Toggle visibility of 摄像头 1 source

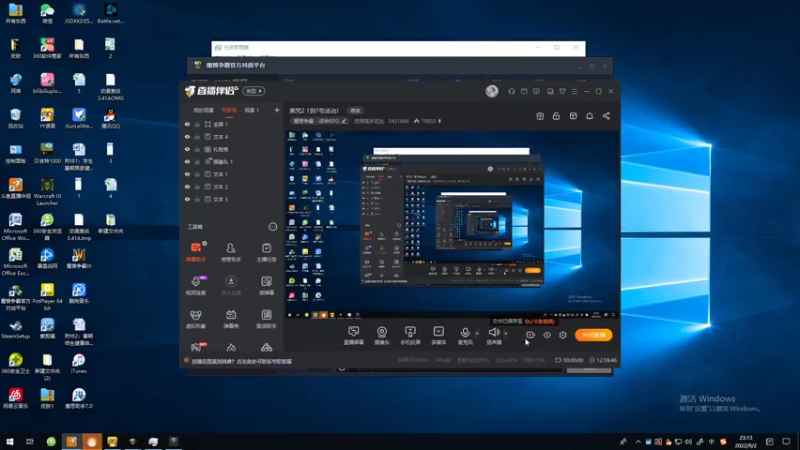coord(187,162)
